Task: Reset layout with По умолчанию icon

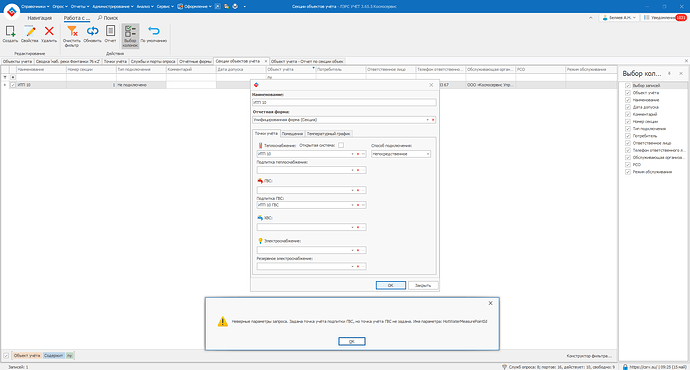Action: point(154,31)
